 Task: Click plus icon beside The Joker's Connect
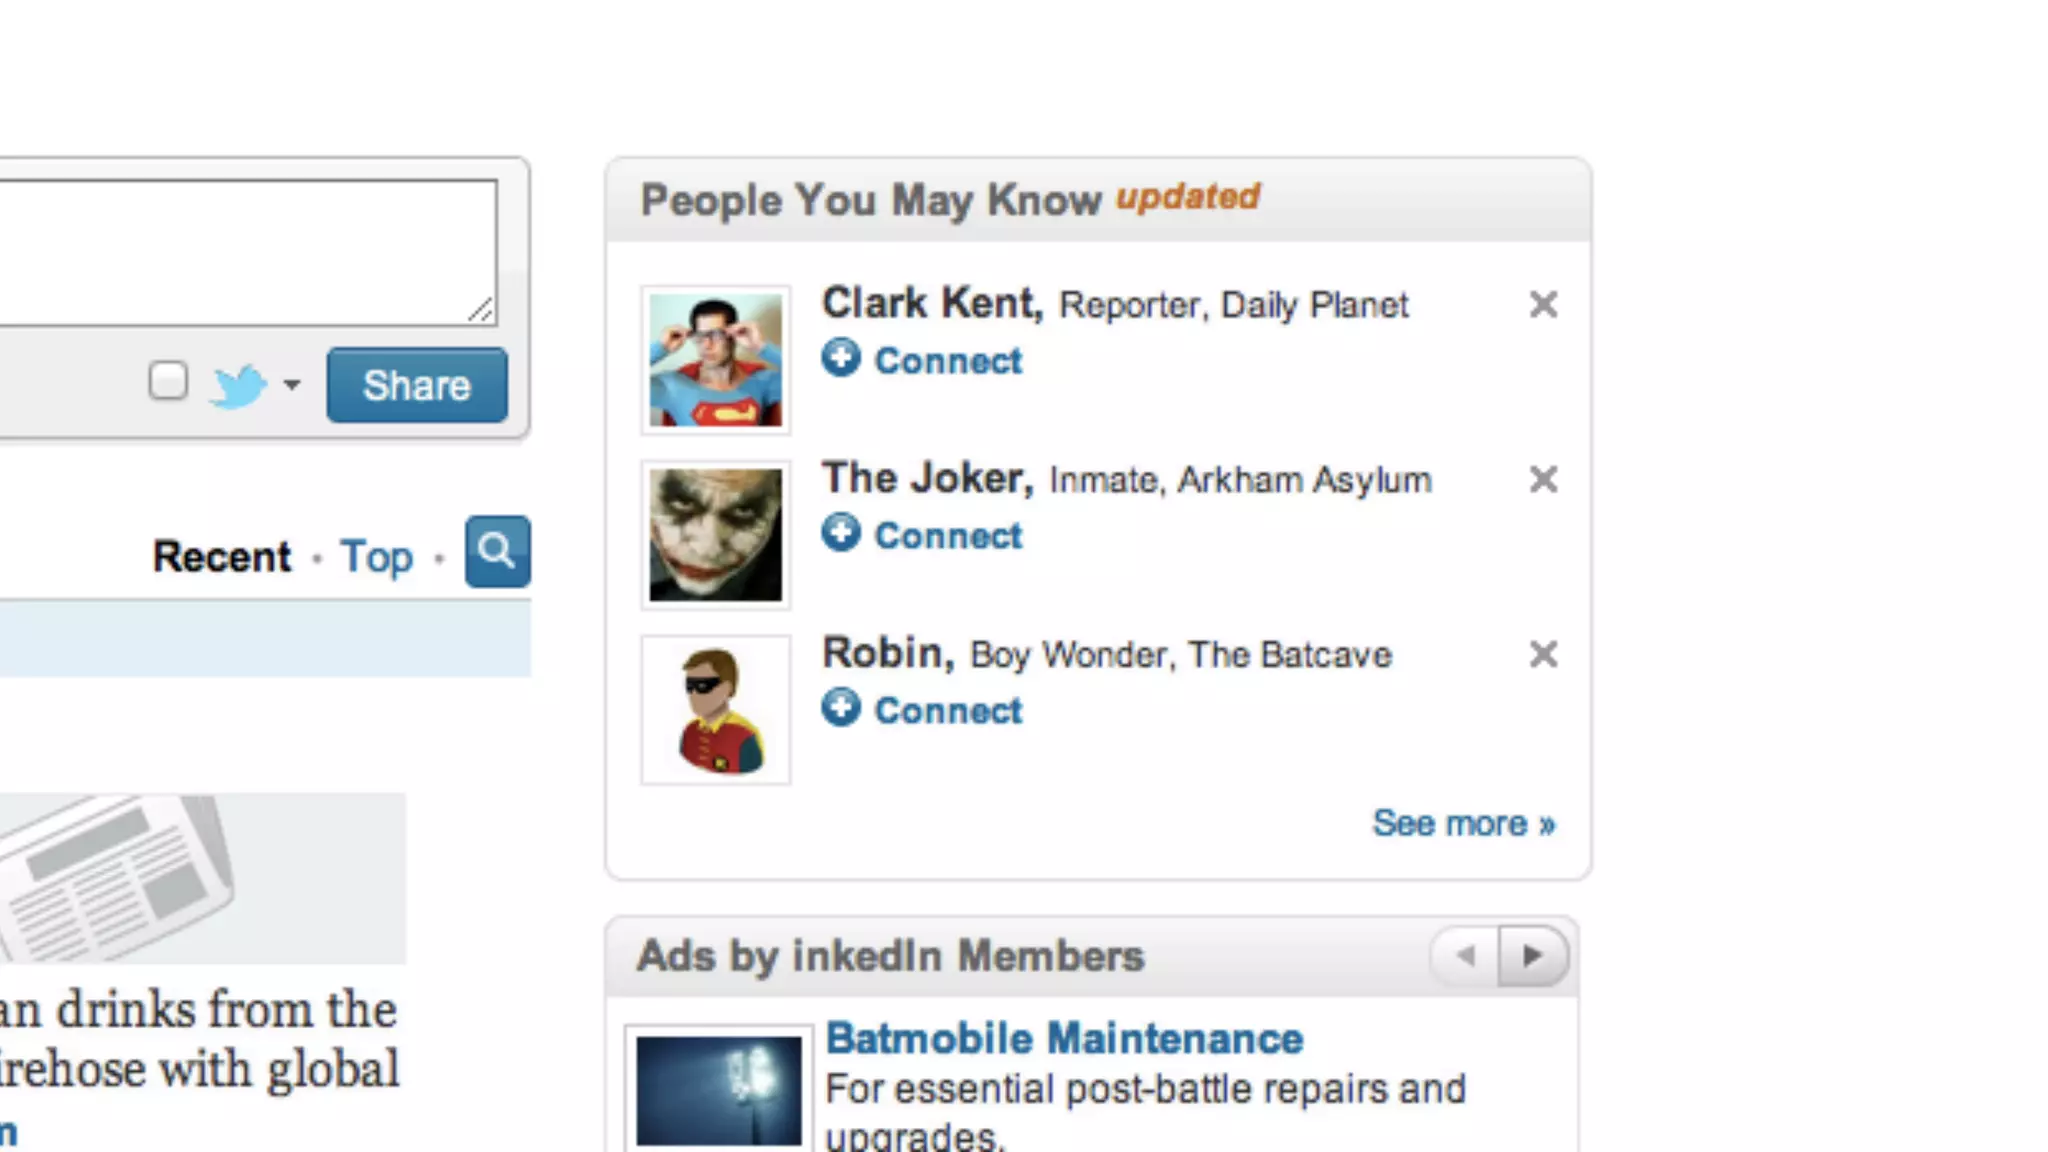841,533
